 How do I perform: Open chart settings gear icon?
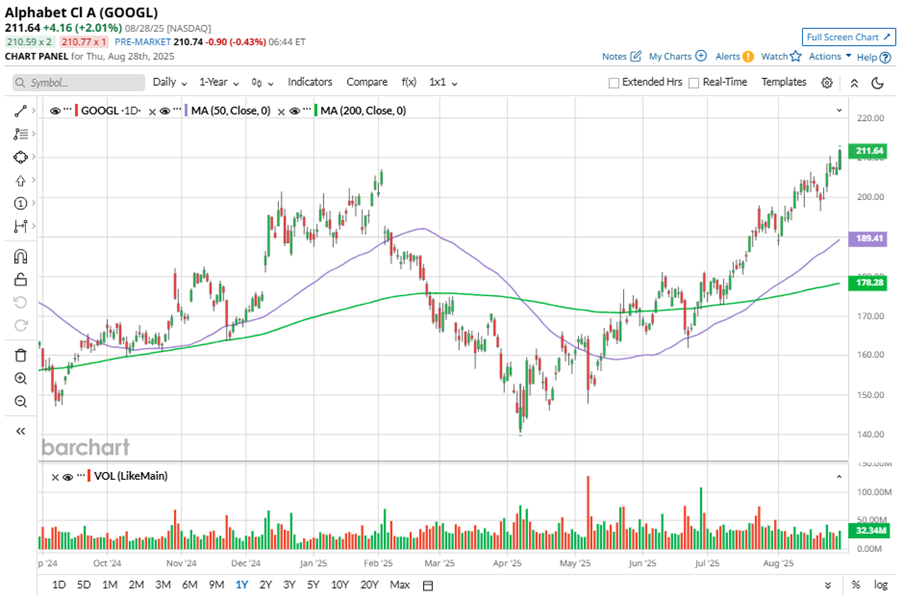[x=826, y=82]
